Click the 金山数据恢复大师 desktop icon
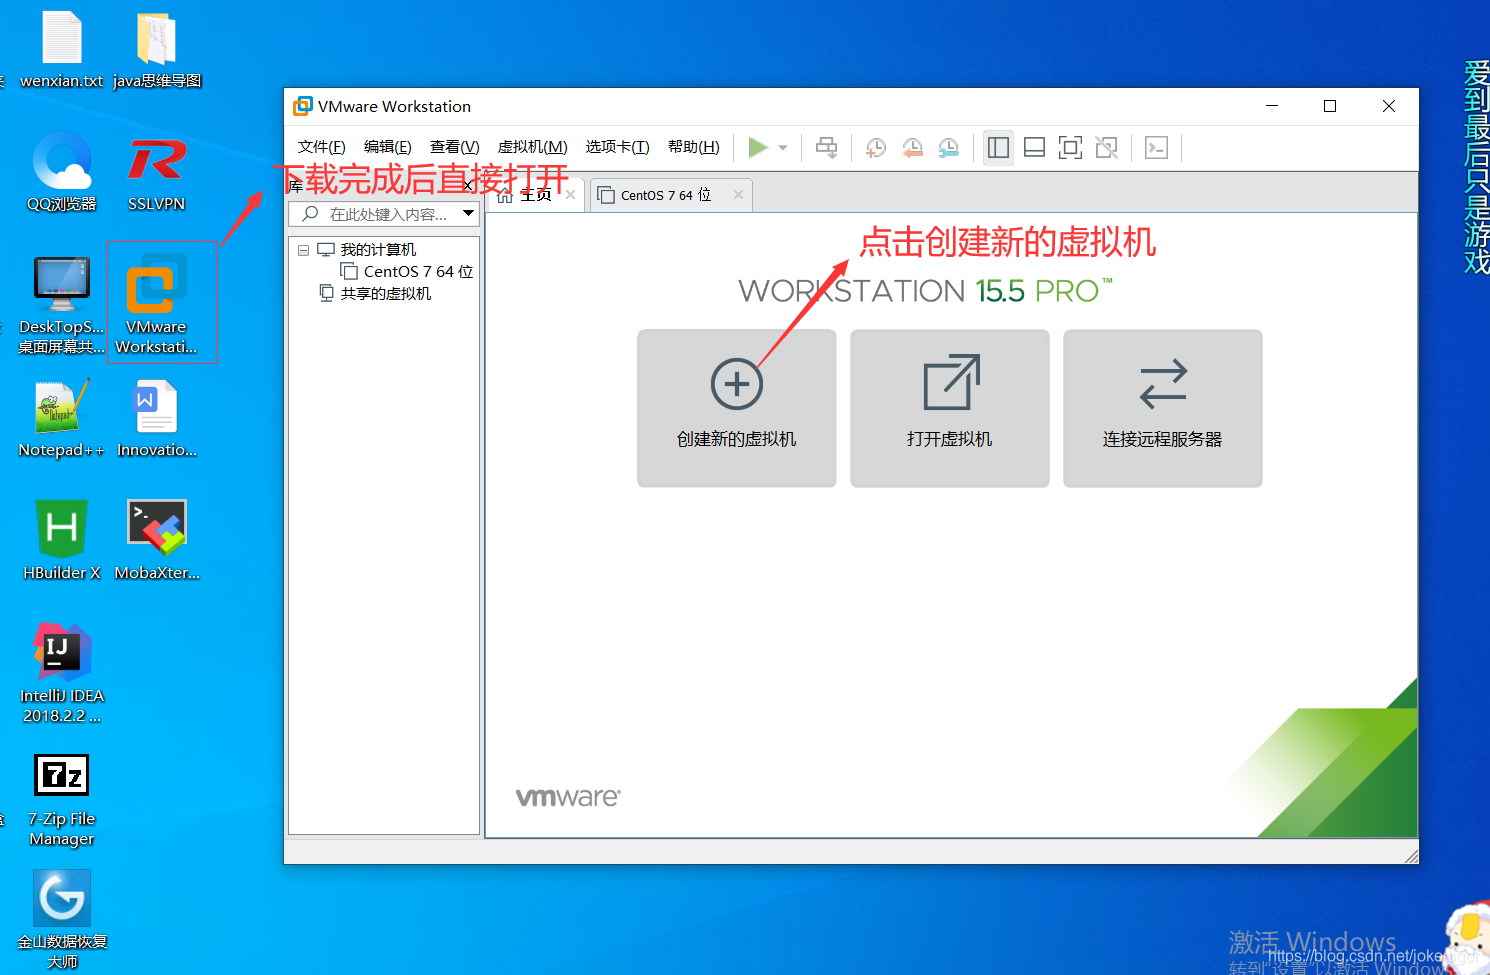Image resolution: width=1490 pixels, height=975 pixels. (62, 920)
